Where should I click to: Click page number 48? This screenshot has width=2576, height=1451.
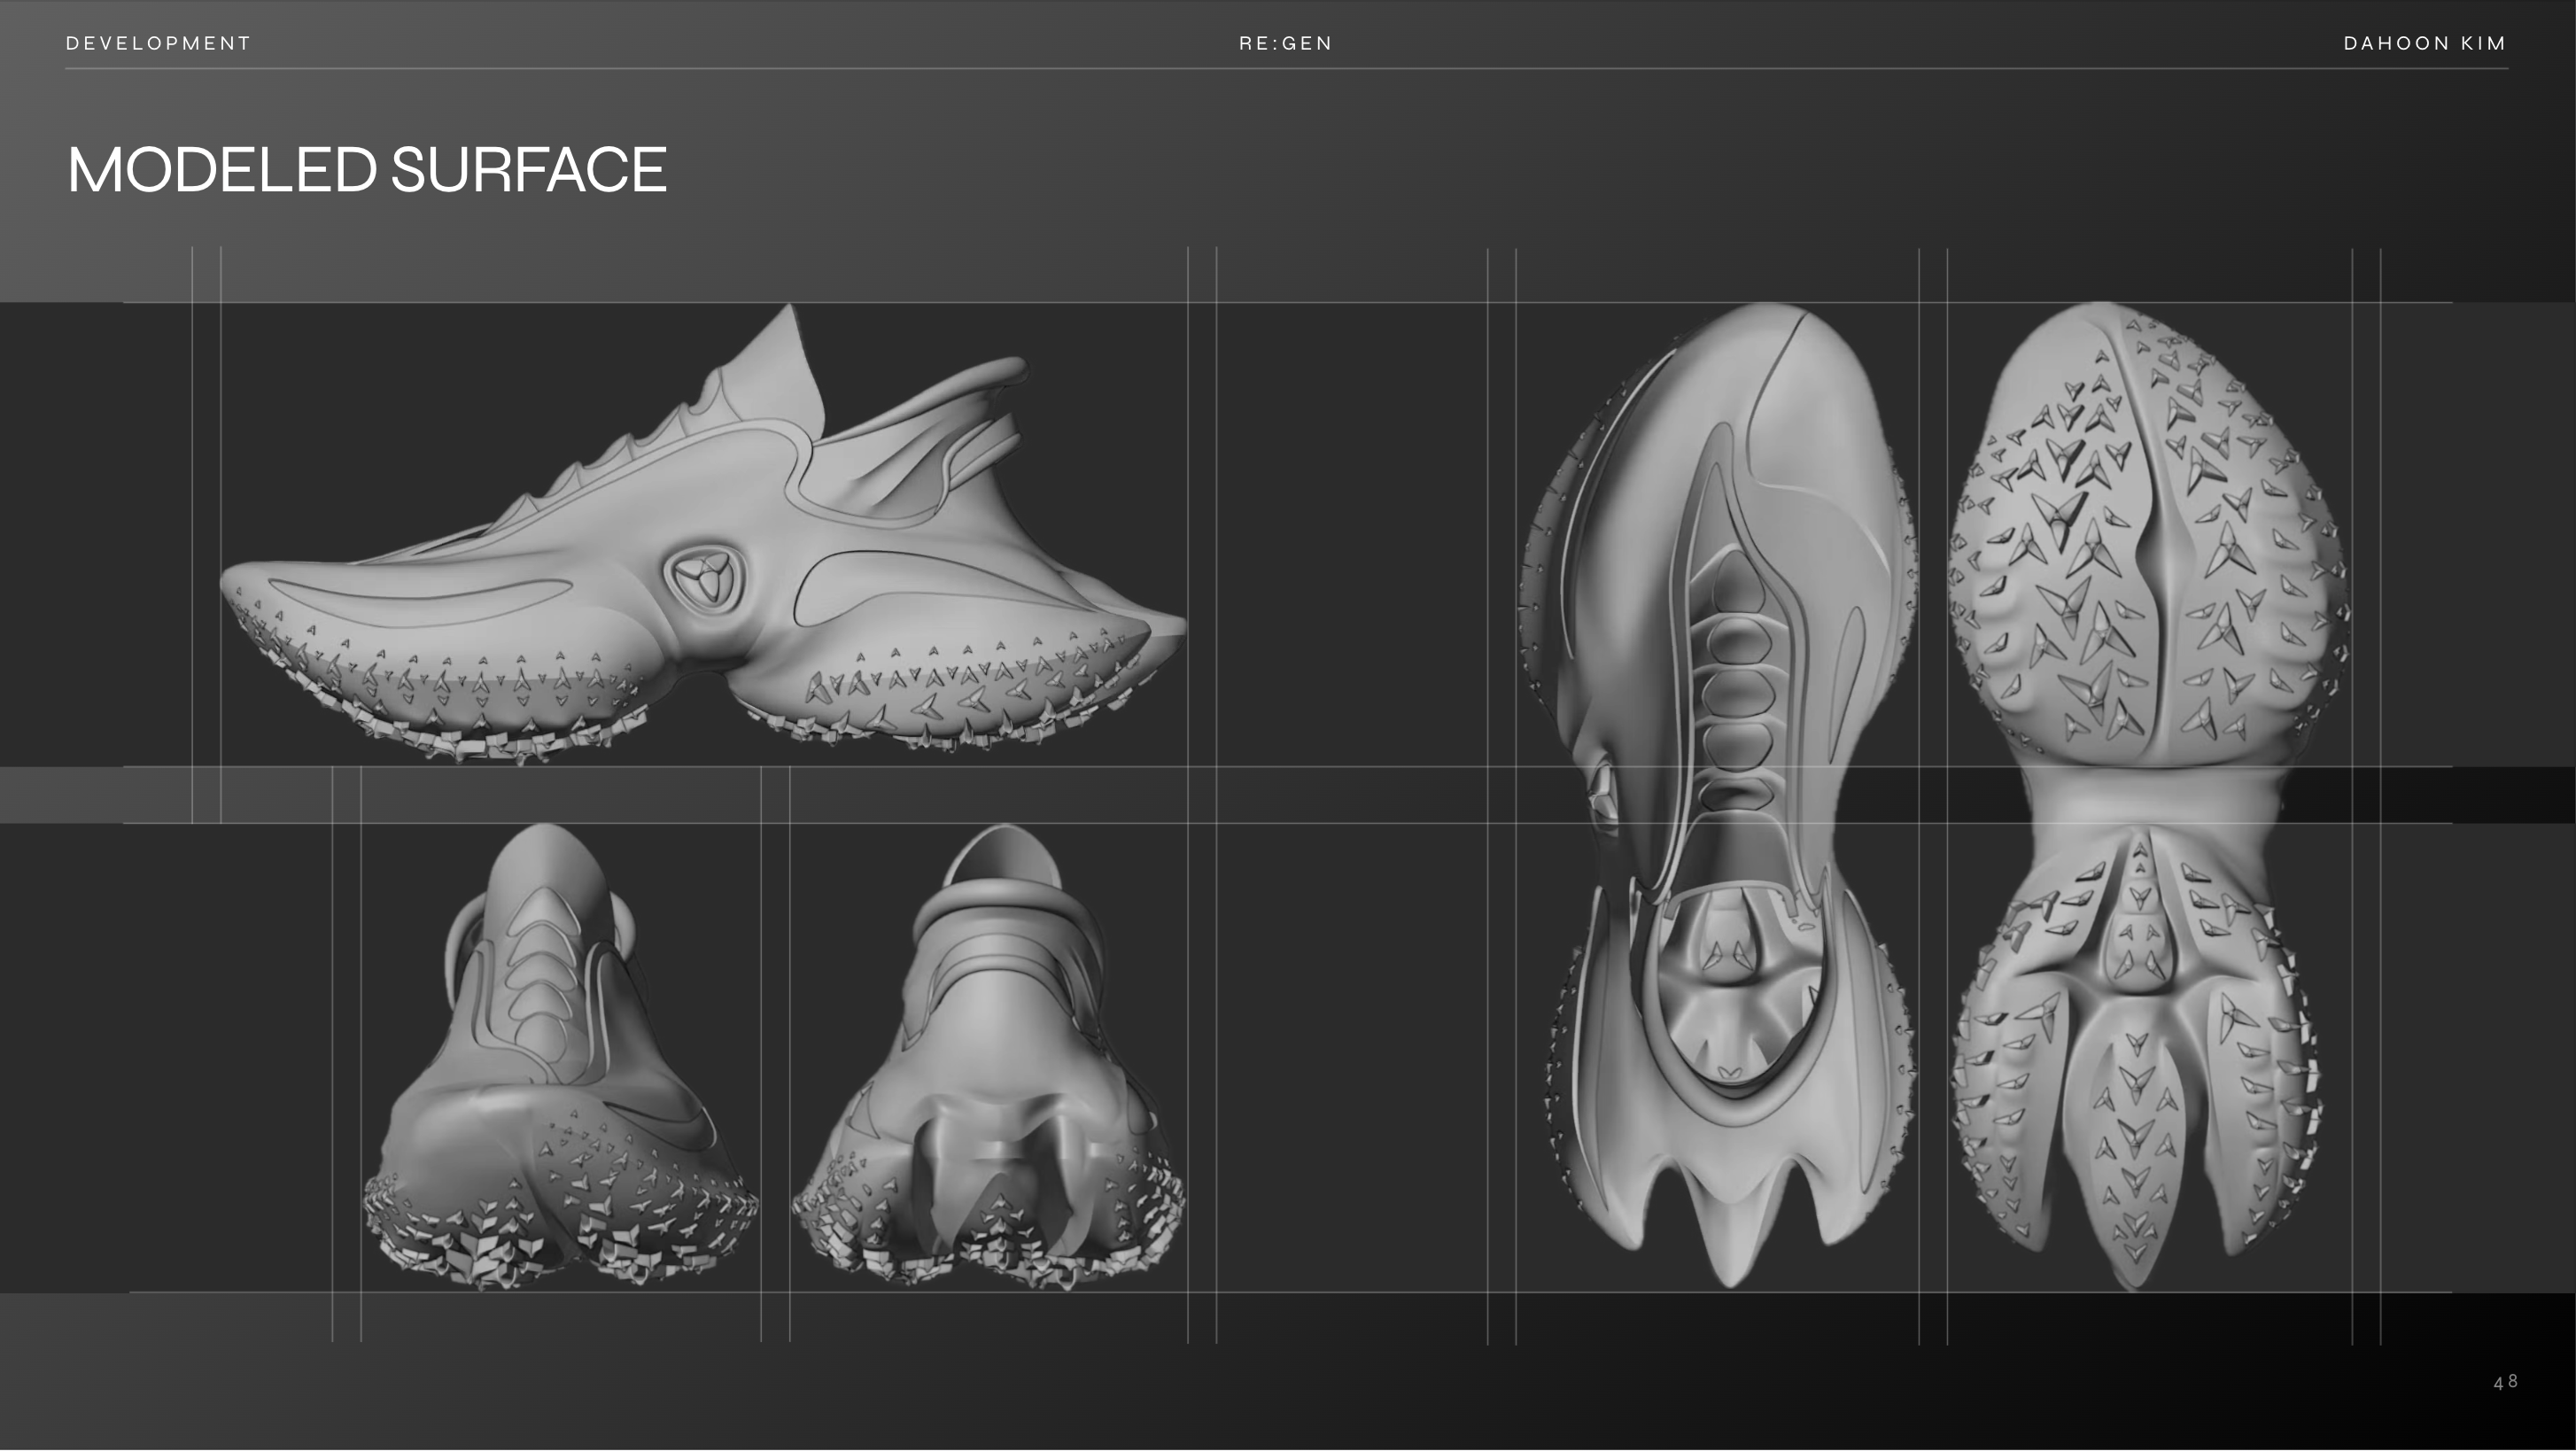pos(2505,1382)
